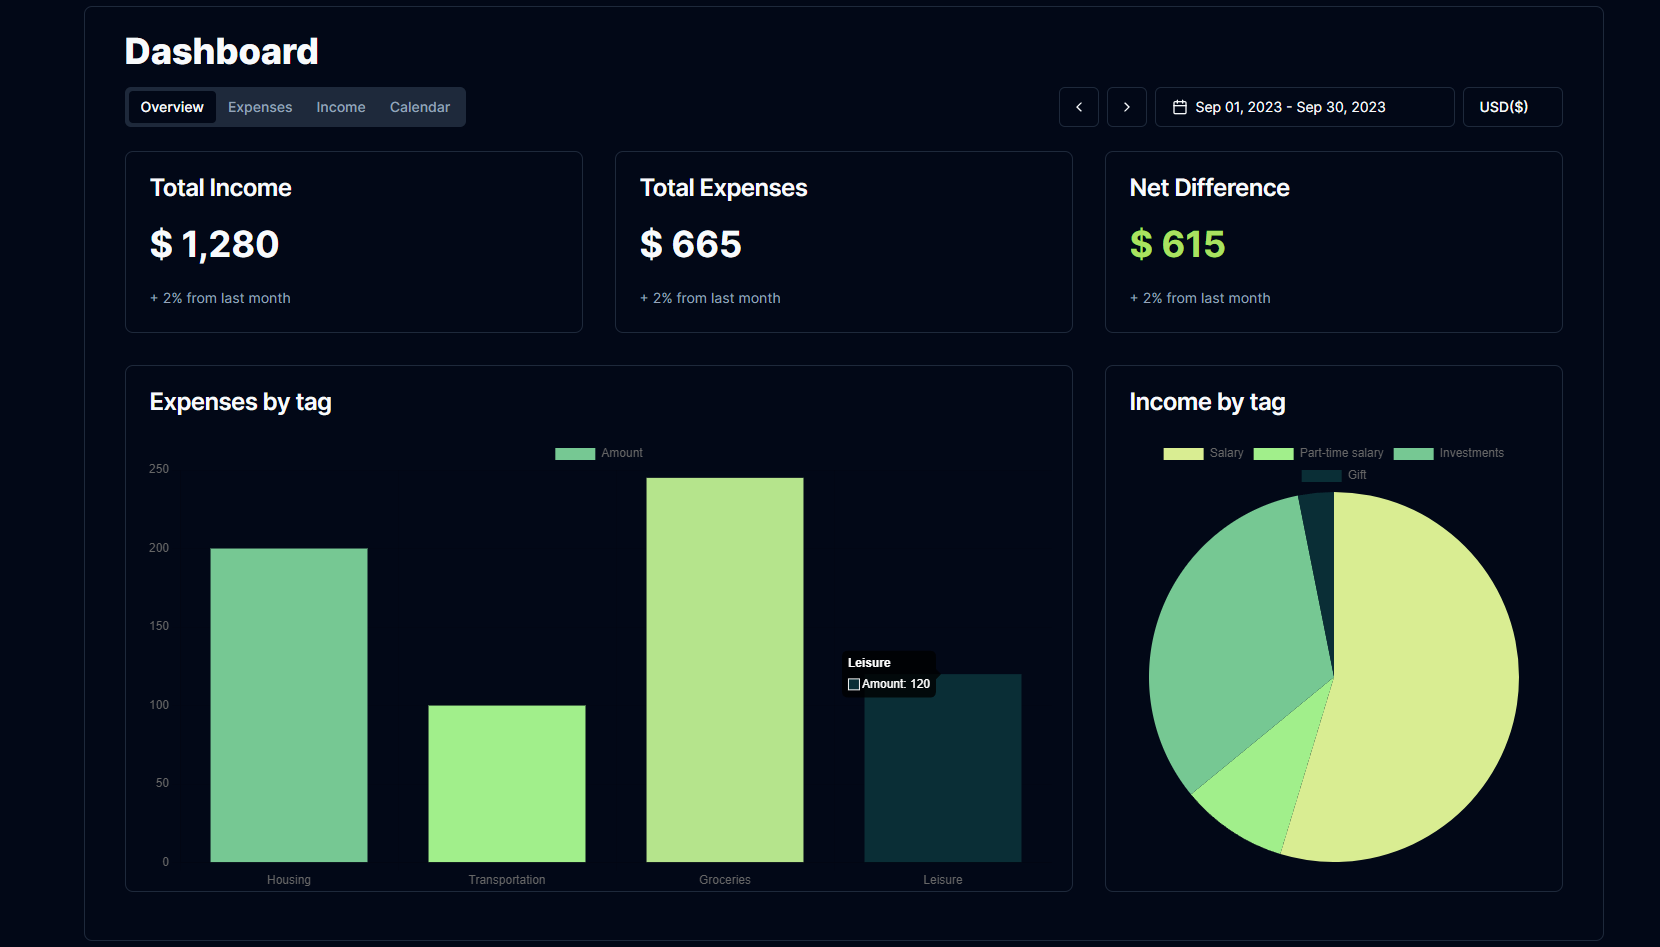This screenshot has width=1660, height=947.
Task: Click the Income by tag title
Action: tap(1207, 402)
